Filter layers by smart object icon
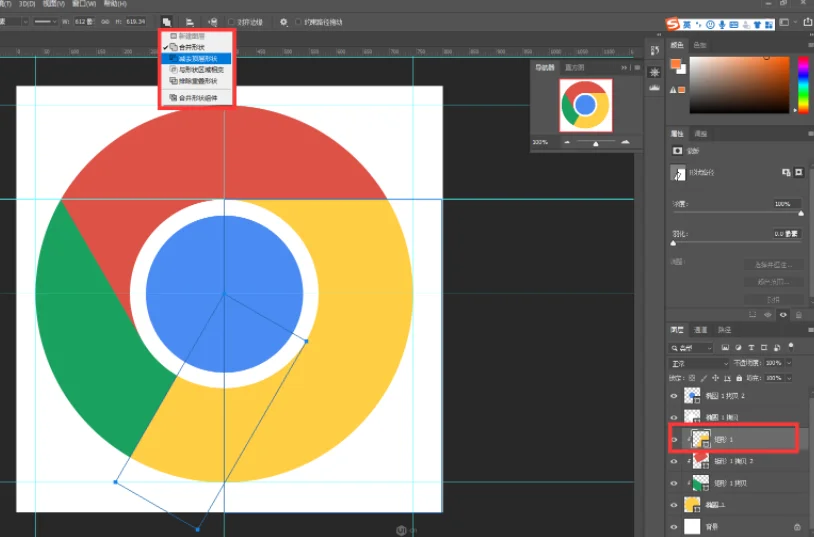 point(777,347)
